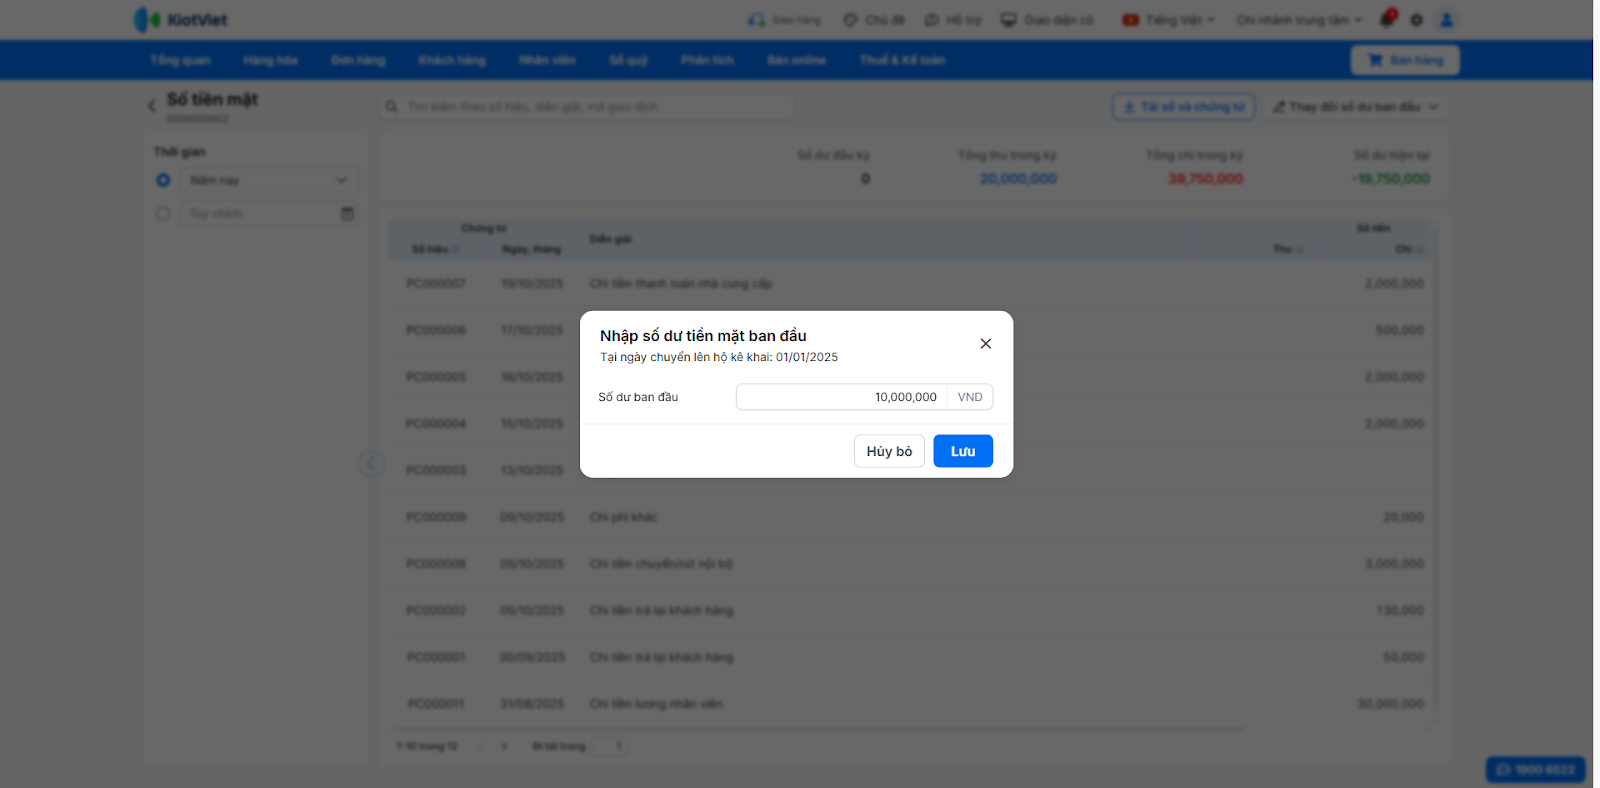This screenshot has height=788, width=1600.
Task: Close the initial cash balance dialog
Action: pos(985,344)
